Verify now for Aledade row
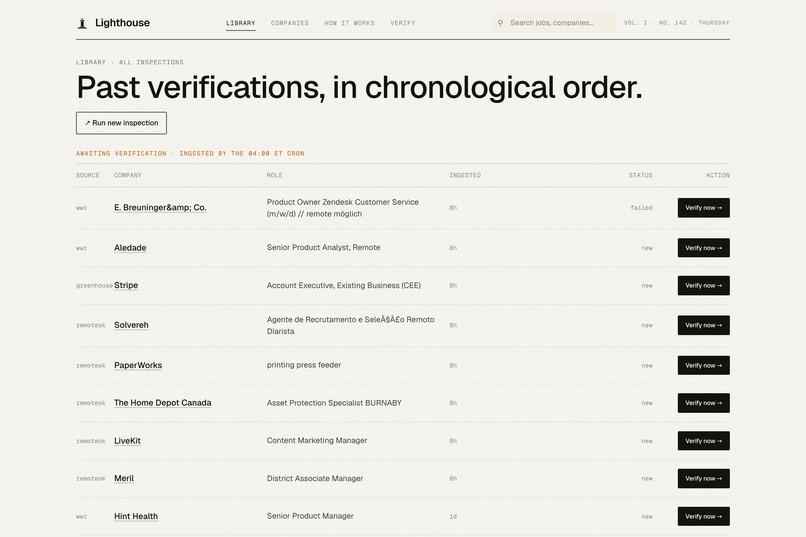806x537 pixels. tap(704, 248)
